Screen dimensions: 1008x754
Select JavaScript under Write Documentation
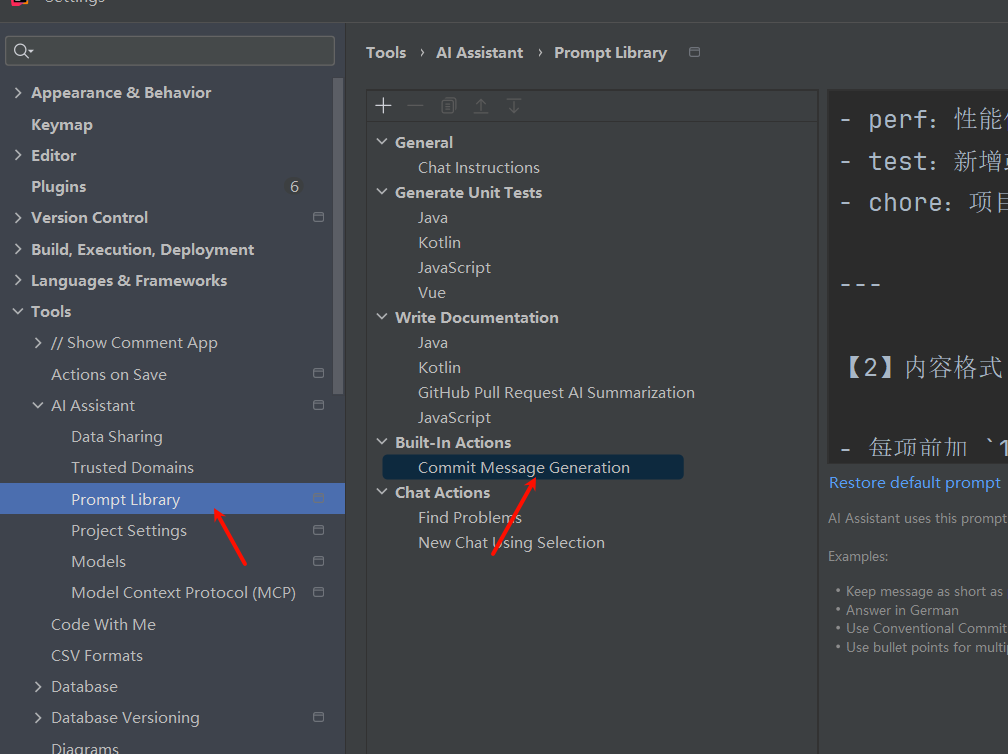tap(454, 417)
